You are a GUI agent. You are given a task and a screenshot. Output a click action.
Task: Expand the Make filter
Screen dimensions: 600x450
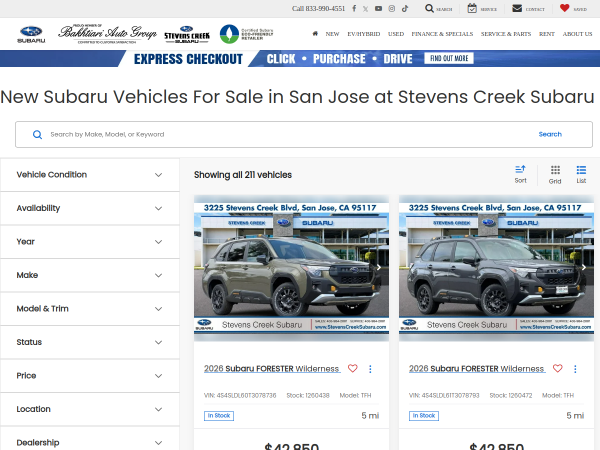coord(90,275)
